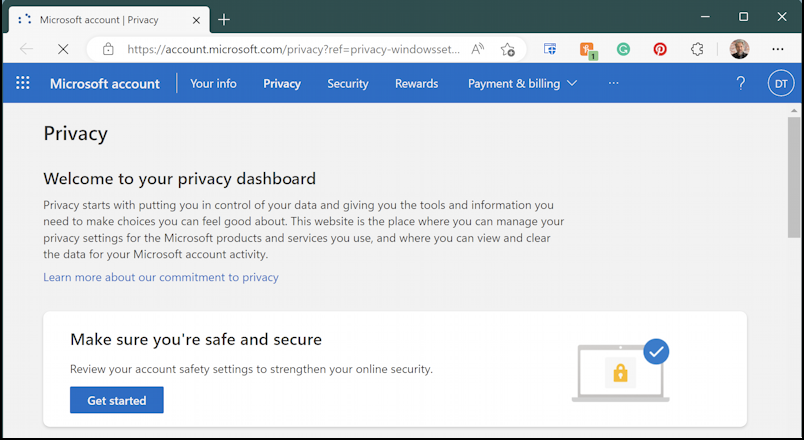Image resolution: width=804 pixels, height=440 pixels.
Task: Click the page vertical scrollbar thumb
Action: [x=794, y=177]
